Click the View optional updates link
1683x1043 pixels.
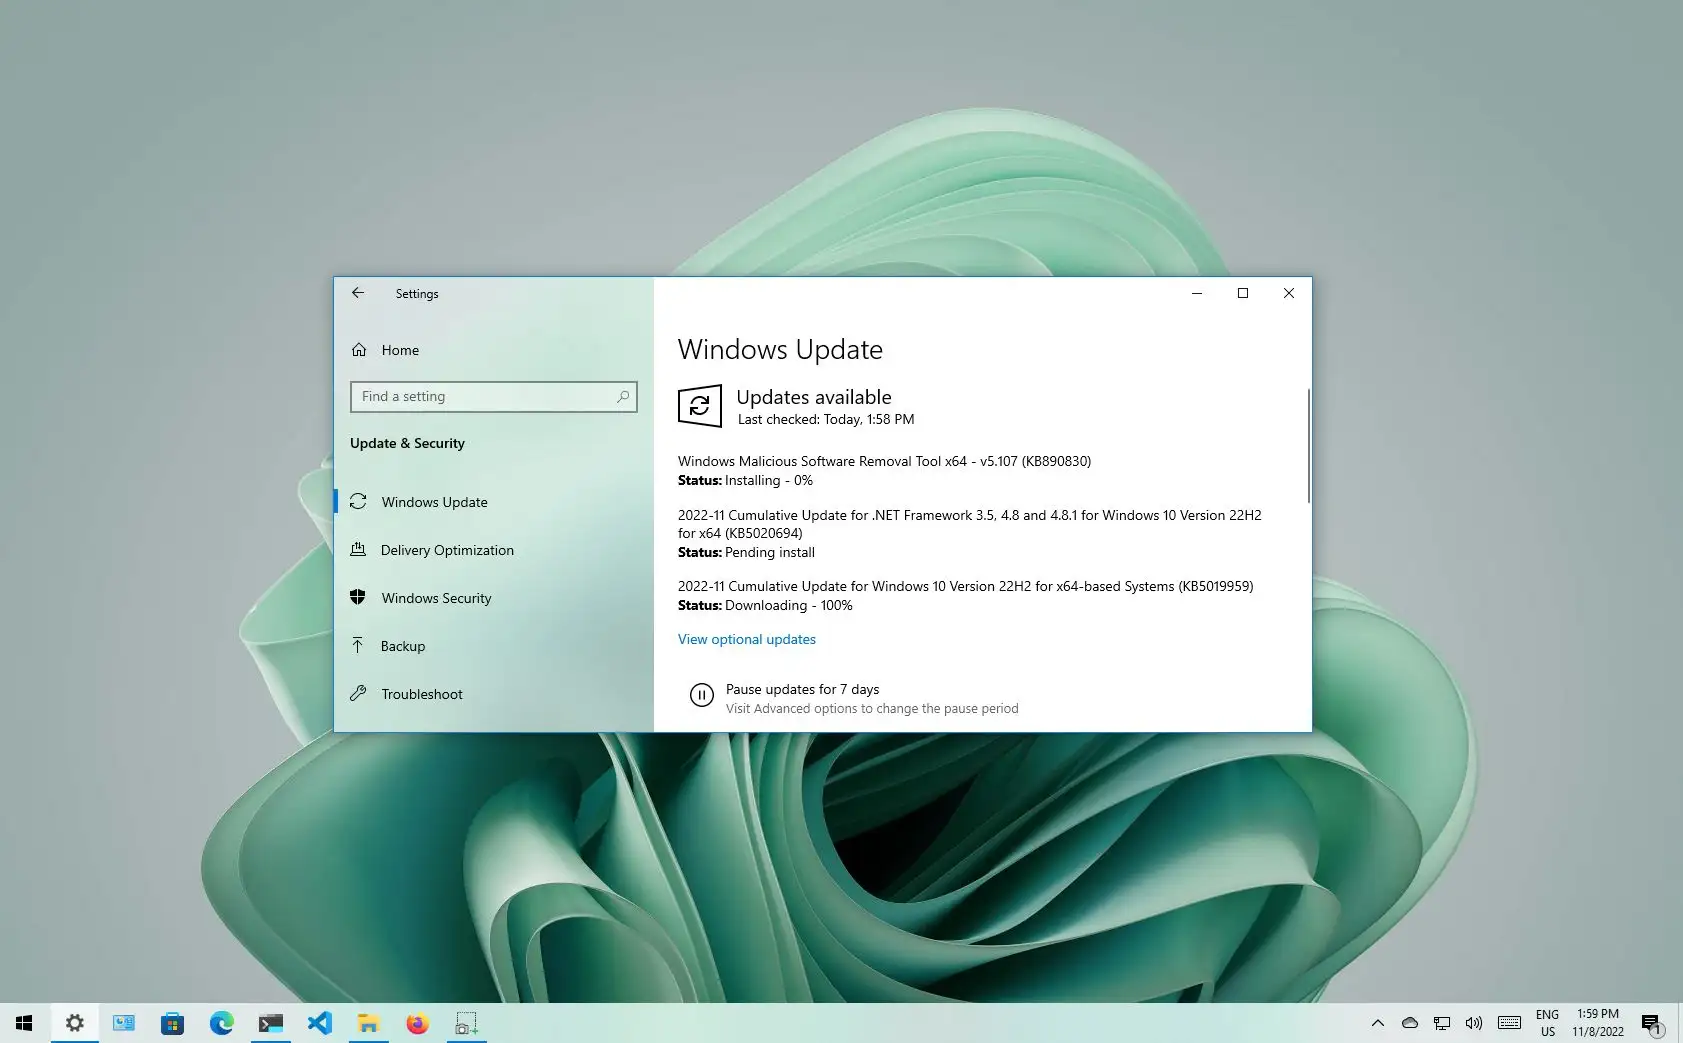747,639
